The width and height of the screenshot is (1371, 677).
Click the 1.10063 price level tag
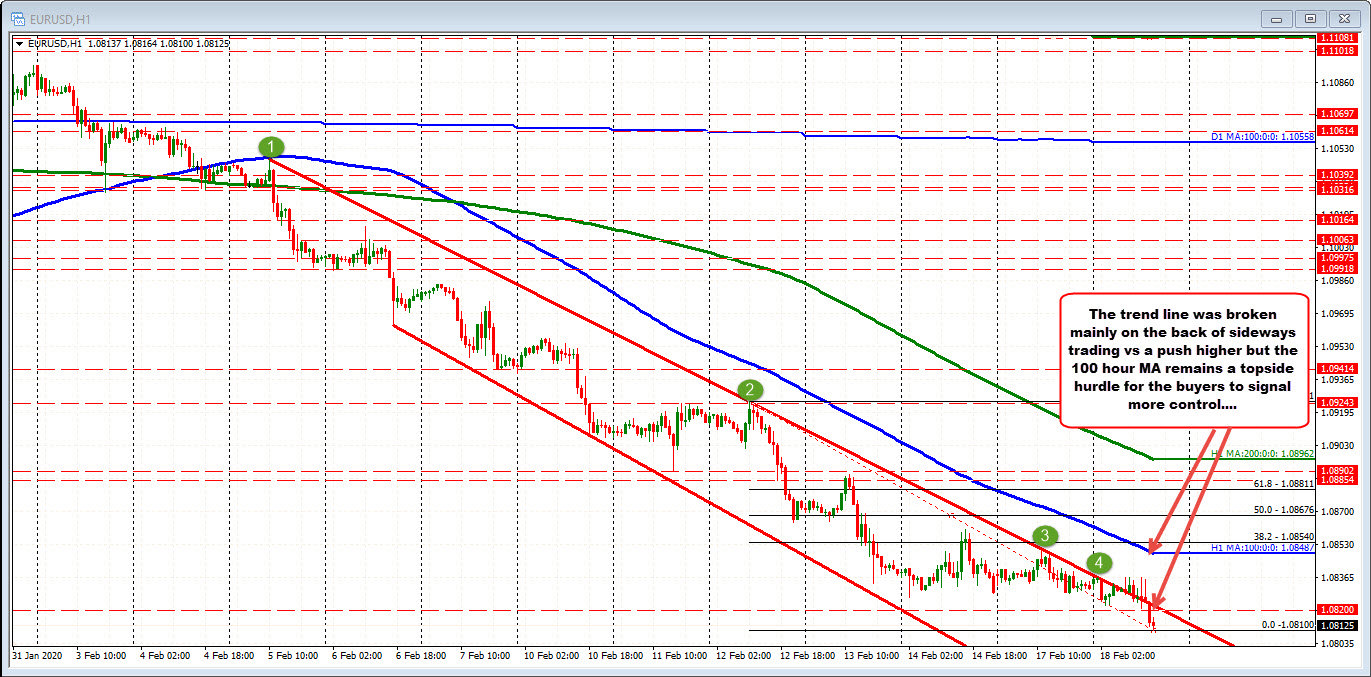tap(1337, 240)
